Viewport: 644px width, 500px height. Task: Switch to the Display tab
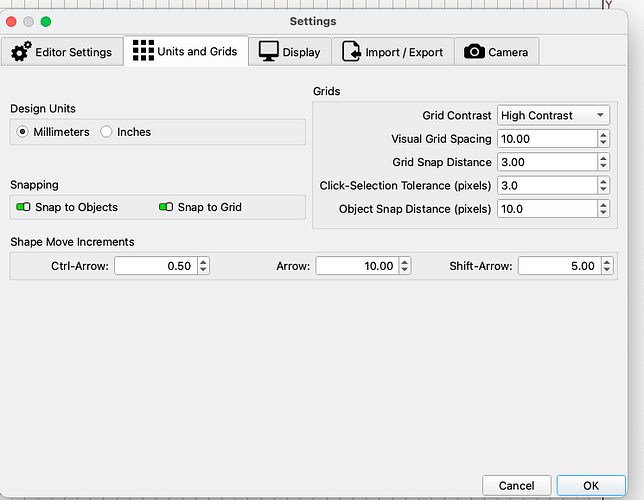pyautogui.click(x=290, y=52)
